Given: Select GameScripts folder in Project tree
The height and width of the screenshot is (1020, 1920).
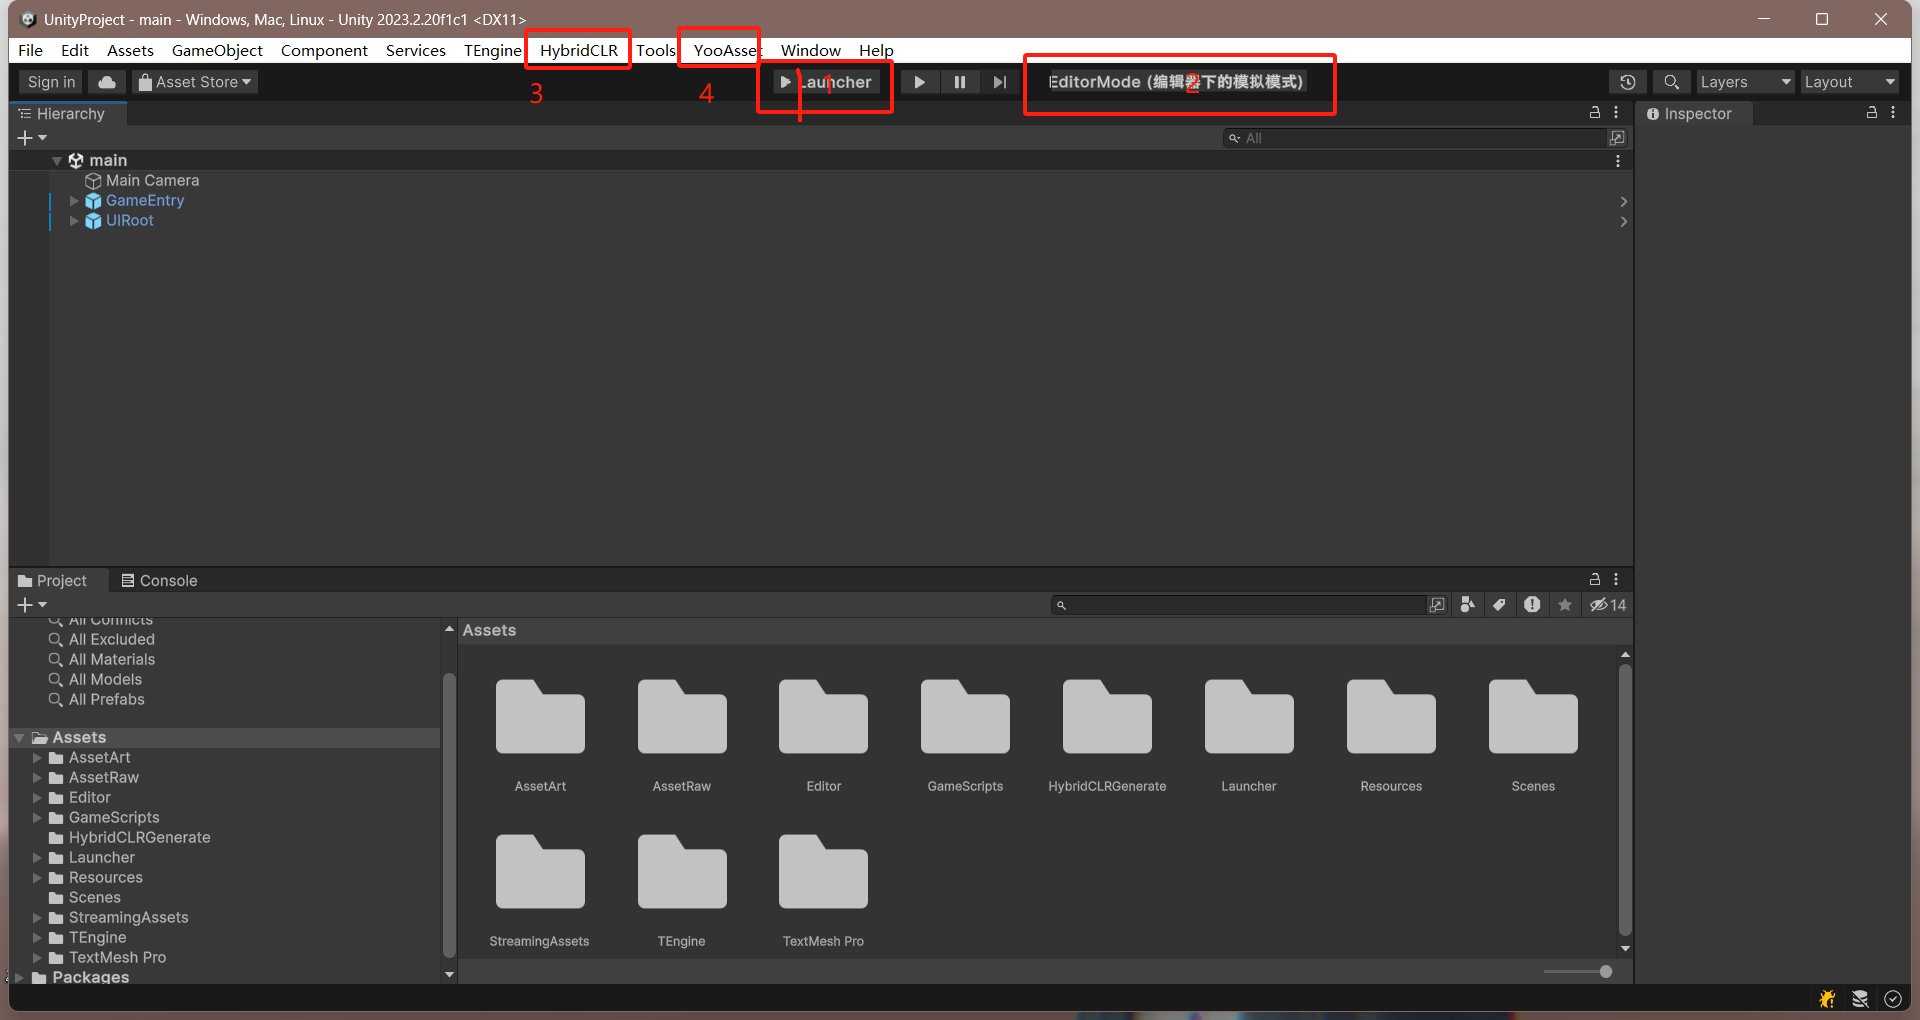Looking at the screenshot, I should pyautogui.click(x=114, y=818).
